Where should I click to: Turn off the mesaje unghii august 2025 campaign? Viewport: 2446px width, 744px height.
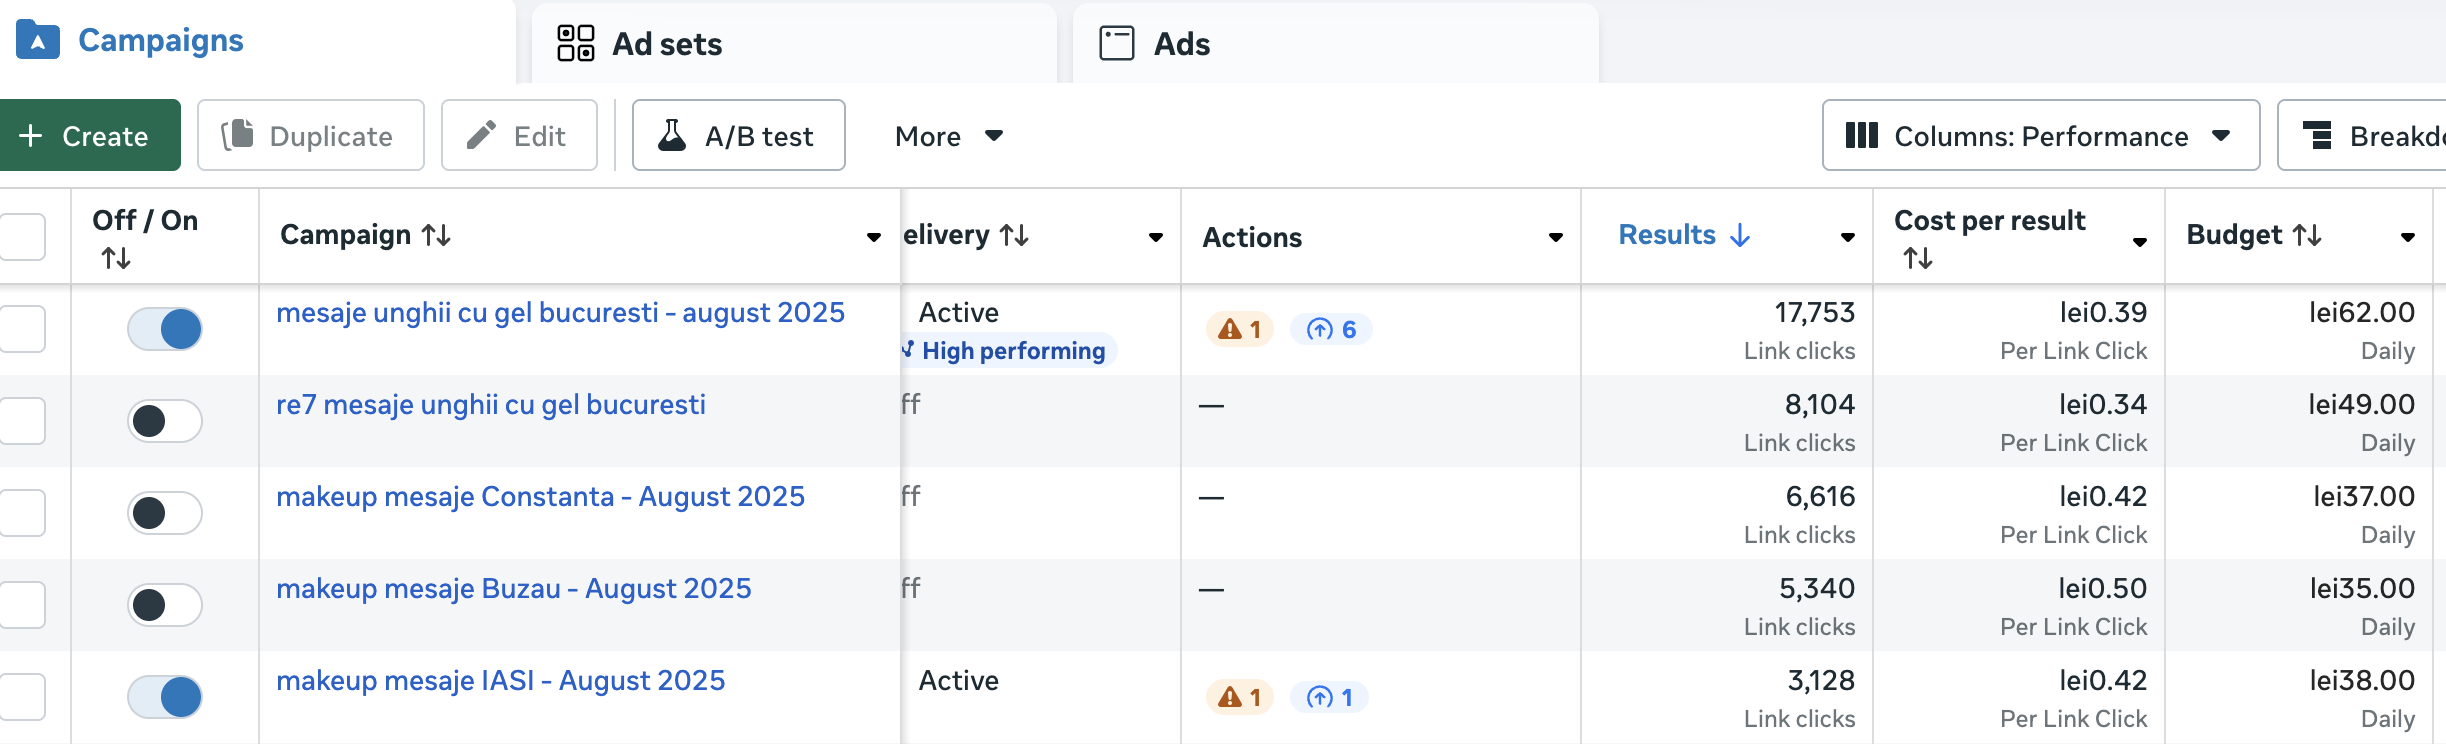pyautogui.click(x=165, y=329)
